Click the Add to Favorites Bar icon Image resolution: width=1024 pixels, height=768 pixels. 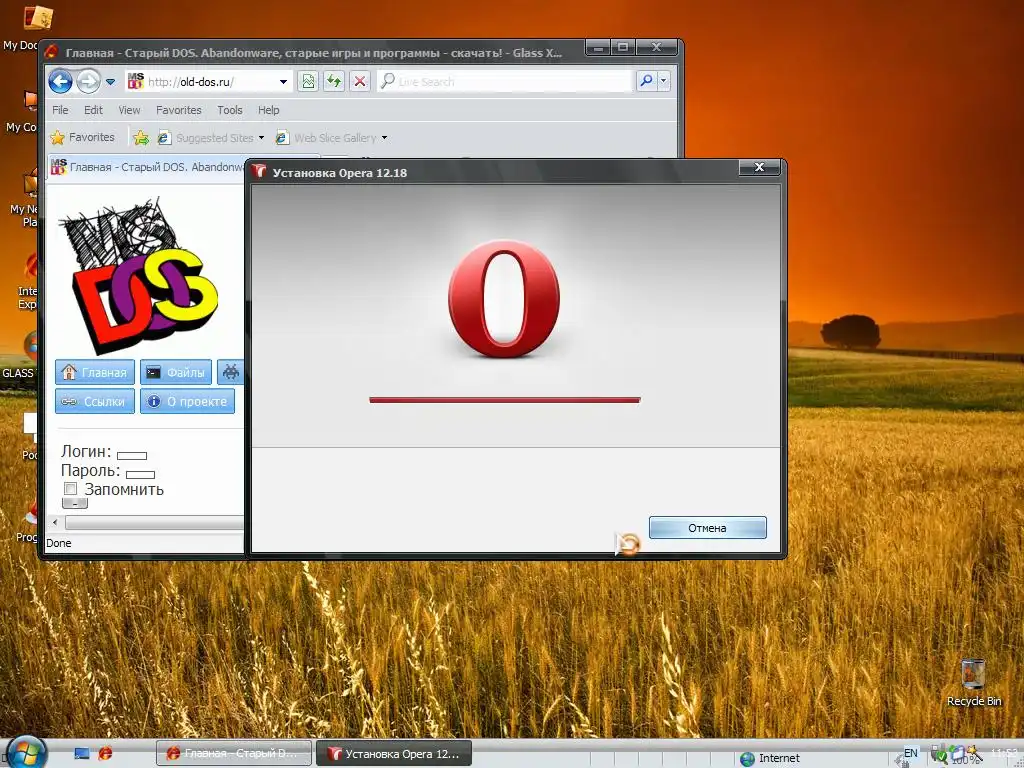[x=140, y=138]
